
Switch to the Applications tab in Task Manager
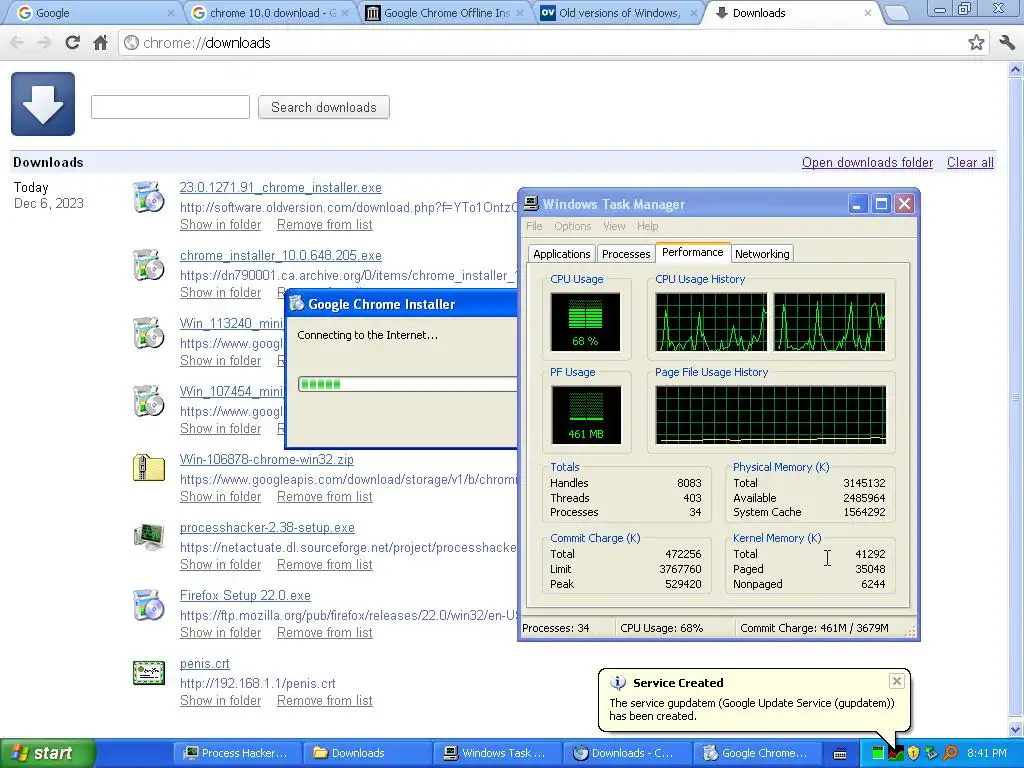pos(562,254)
